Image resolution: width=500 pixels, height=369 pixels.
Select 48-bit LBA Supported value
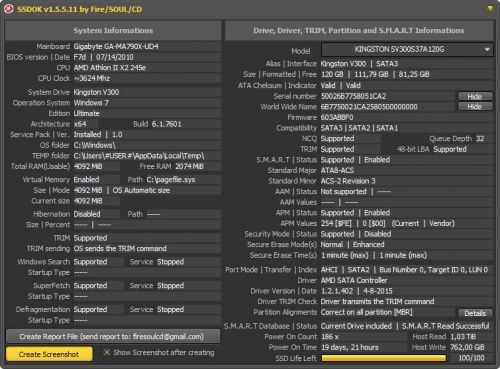pyautogui.click(x=450, y=149)
